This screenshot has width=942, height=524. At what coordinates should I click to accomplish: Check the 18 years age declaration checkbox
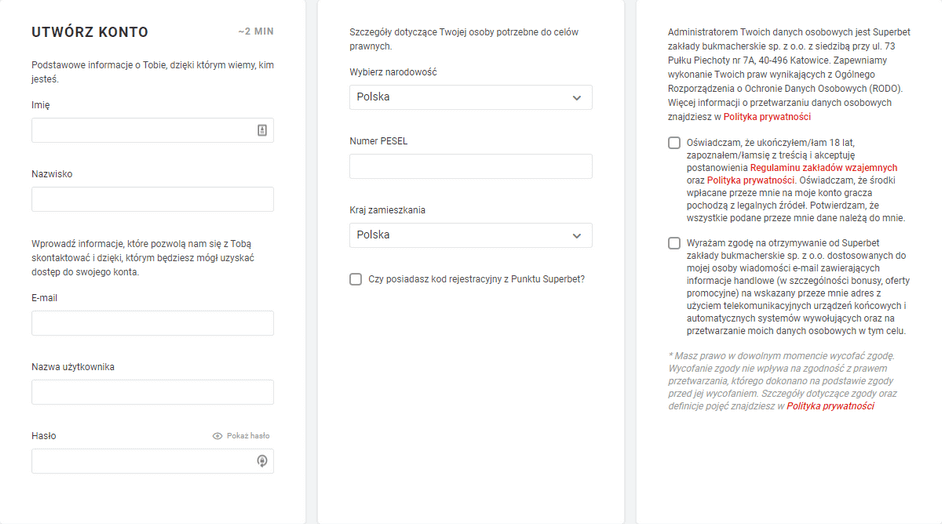pyautogui.click(x=674, y=143)
